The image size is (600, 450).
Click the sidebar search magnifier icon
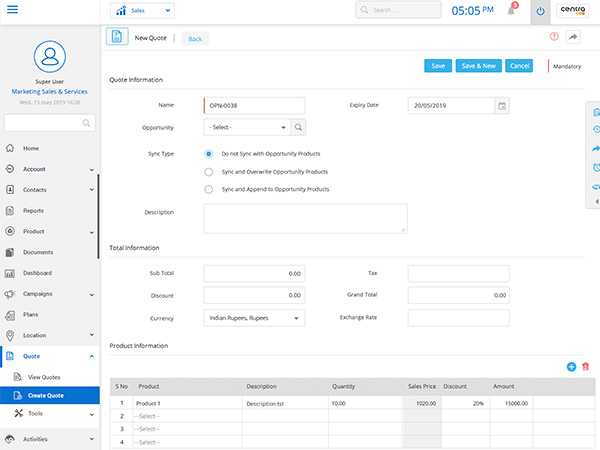(86, 123)
